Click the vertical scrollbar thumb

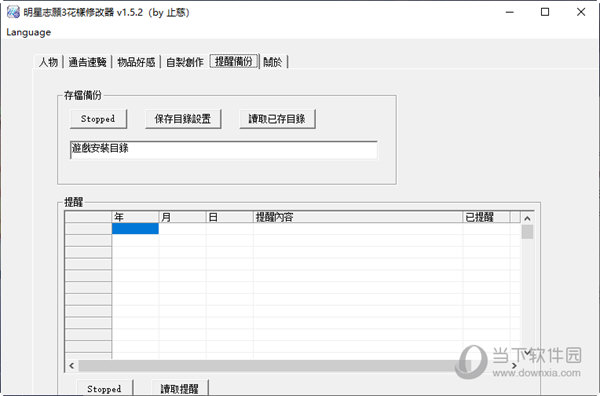tap(527, 232)
